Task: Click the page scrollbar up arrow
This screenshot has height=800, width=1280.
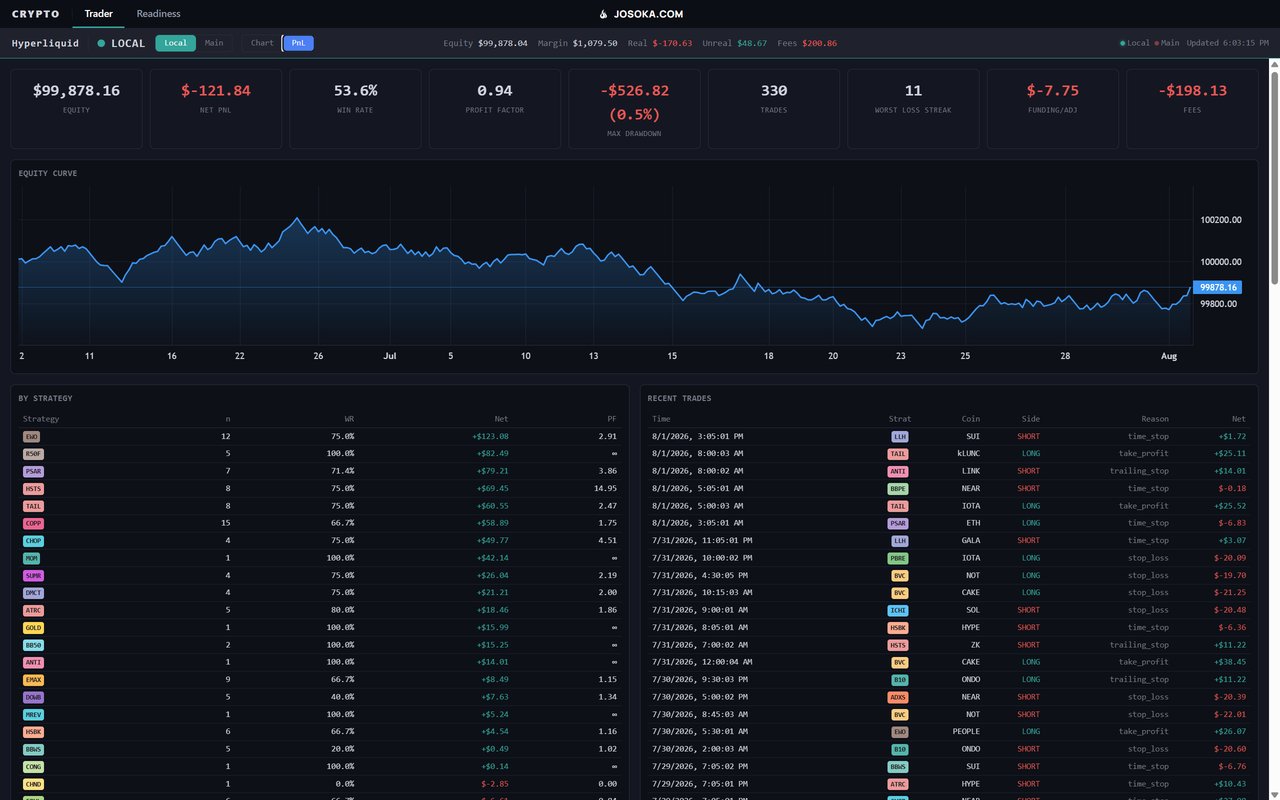Action: (1274, 66)
